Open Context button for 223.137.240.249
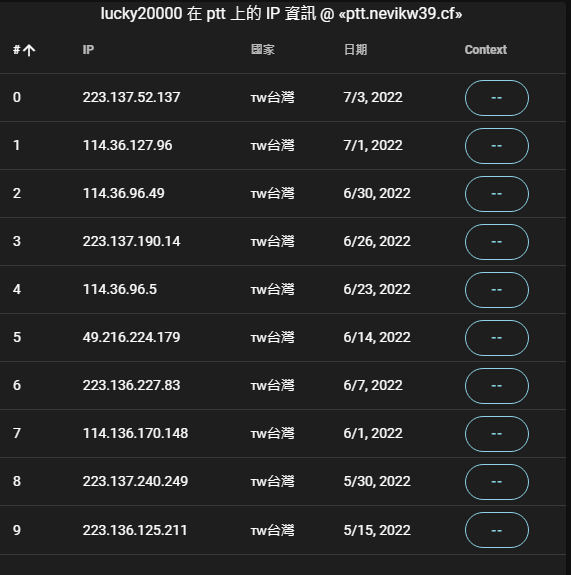 [497, 482]
